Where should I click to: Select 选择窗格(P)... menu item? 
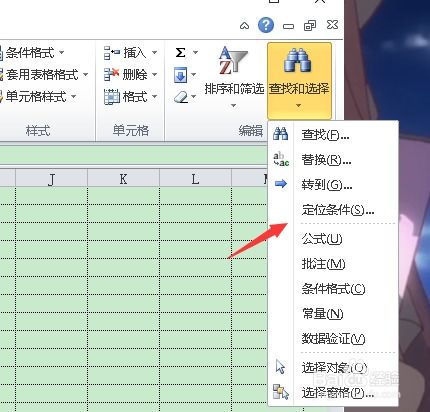click(333, 393)
